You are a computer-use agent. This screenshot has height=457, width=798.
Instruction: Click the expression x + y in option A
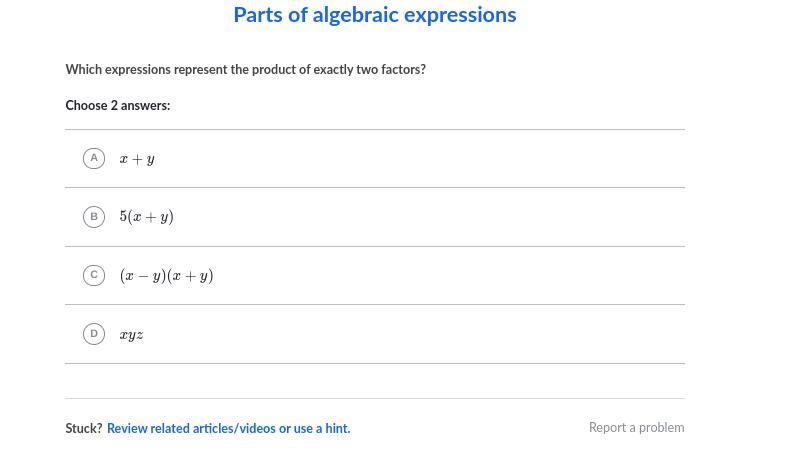click(x=137, y=159)
